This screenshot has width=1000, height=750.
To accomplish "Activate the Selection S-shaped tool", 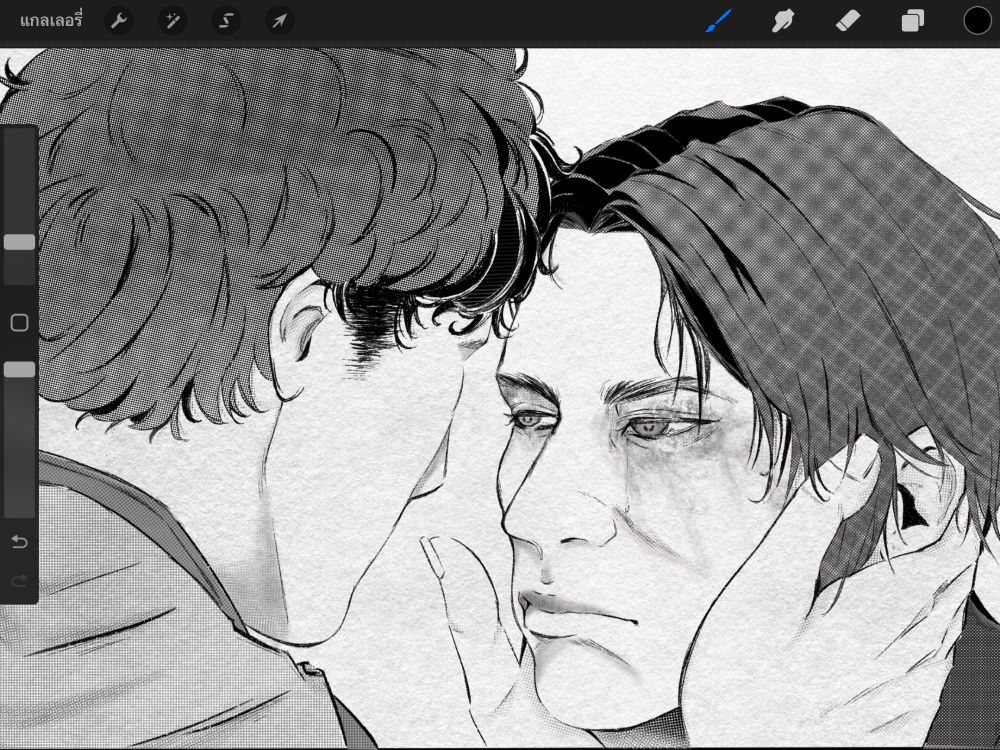I will pyautogui.click(x=226, y=21).
